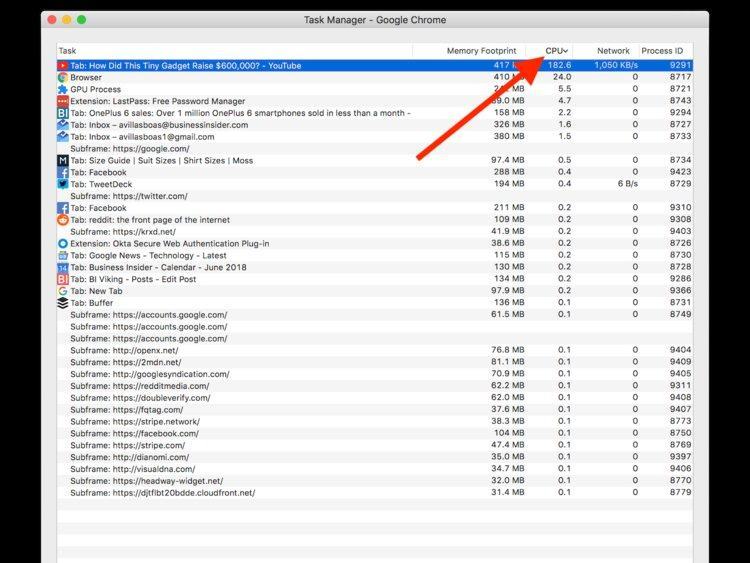Image resolution: width=750 pixels, height=563 pixels.
Task: Click the Task column header
Action: tap(67, 51)
